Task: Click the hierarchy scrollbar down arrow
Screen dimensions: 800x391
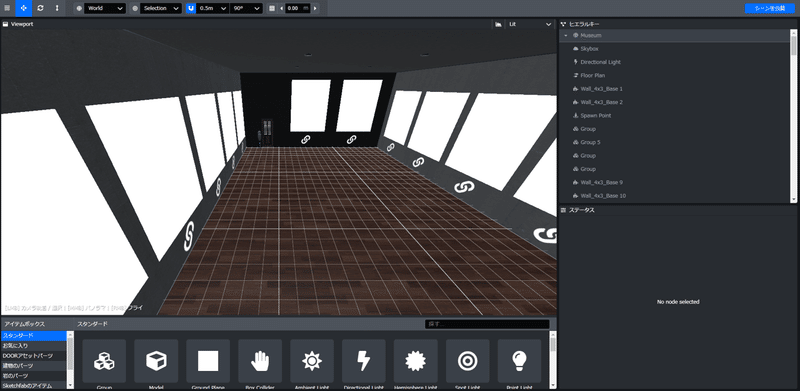Action: [x=793, y=200]
